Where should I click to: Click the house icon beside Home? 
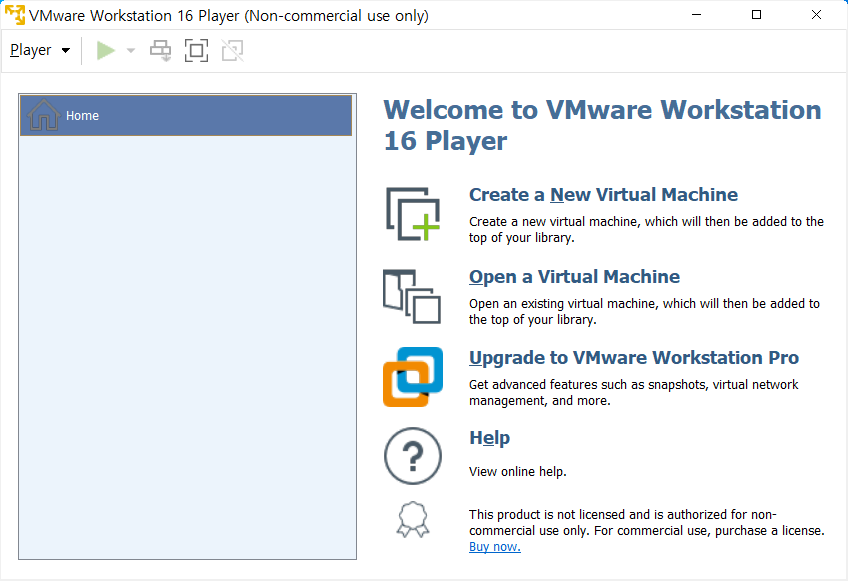point(43,115)
